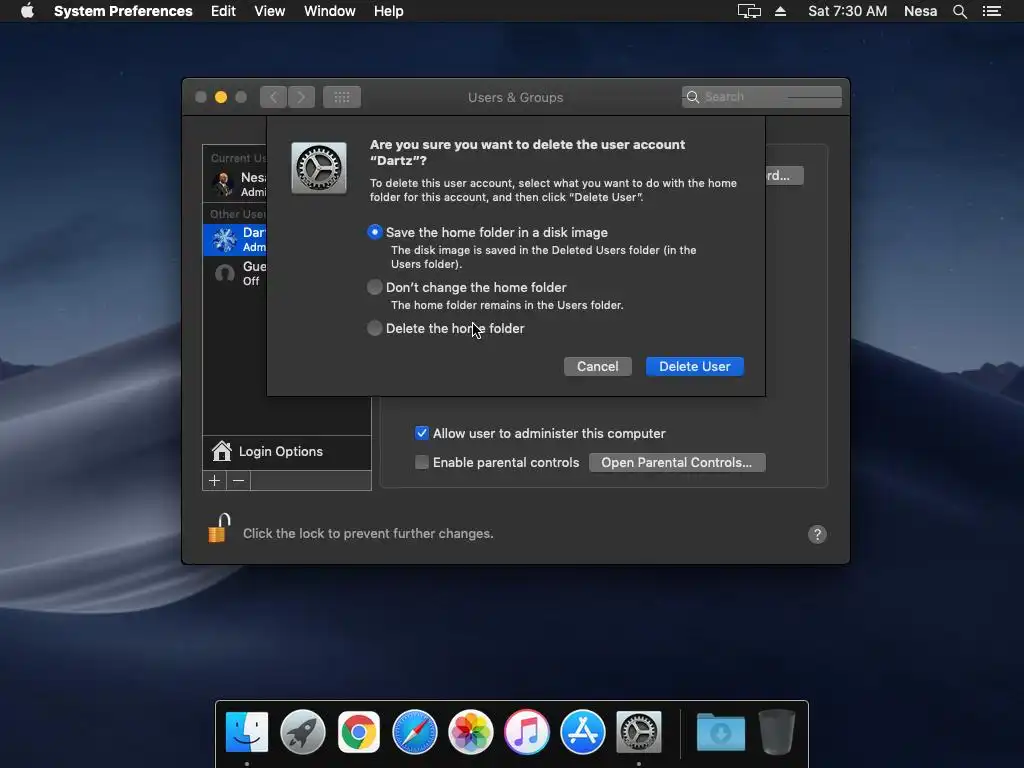Click the Login Options label
This screenshot has width=1024, height=768.
pos(281,451)
